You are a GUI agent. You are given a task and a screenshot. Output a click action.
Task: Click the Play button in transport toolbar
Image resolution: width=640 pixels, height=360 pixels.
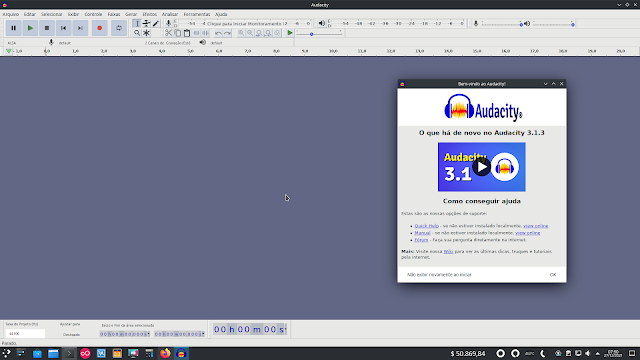coord(30,28)
